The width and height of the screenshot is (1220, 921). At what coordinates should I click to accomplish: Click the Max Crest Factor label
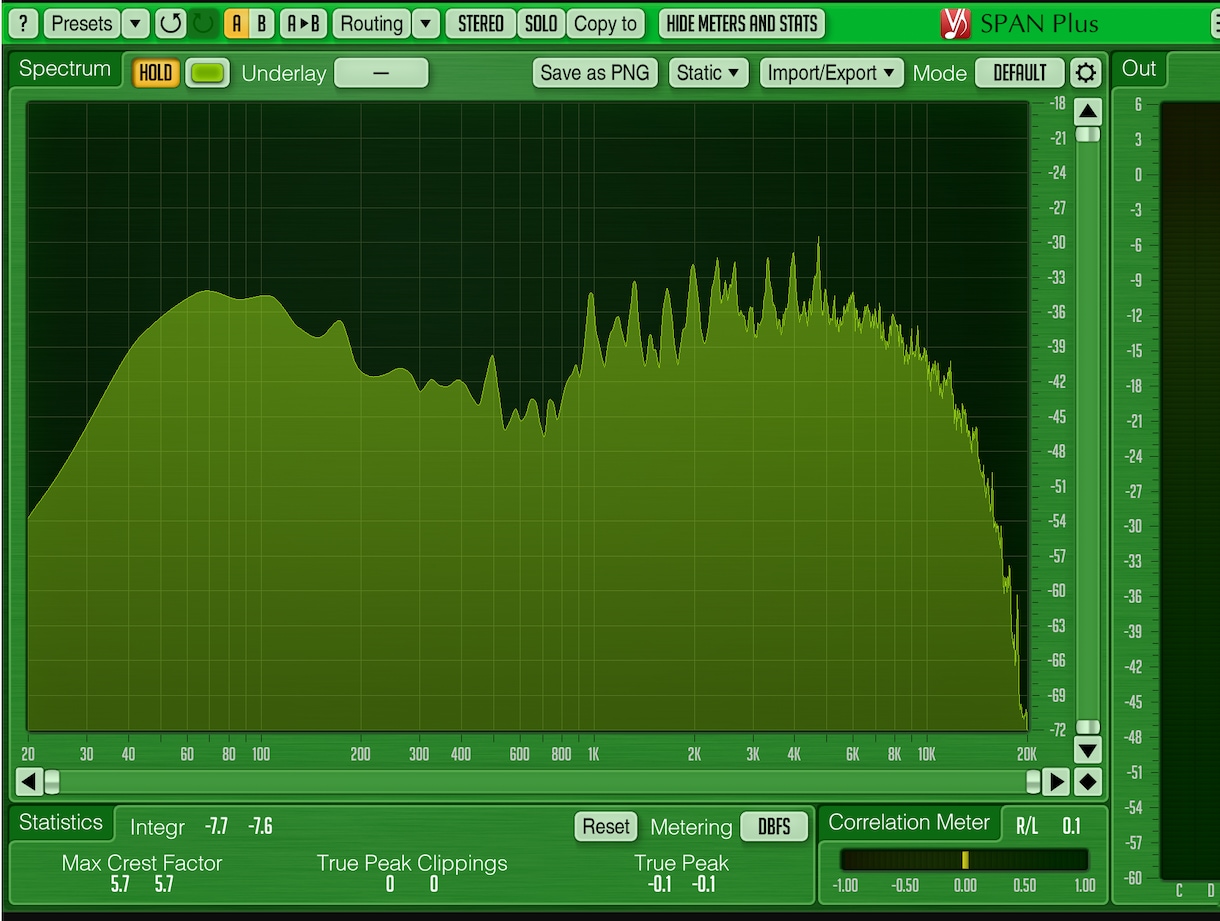142,863
